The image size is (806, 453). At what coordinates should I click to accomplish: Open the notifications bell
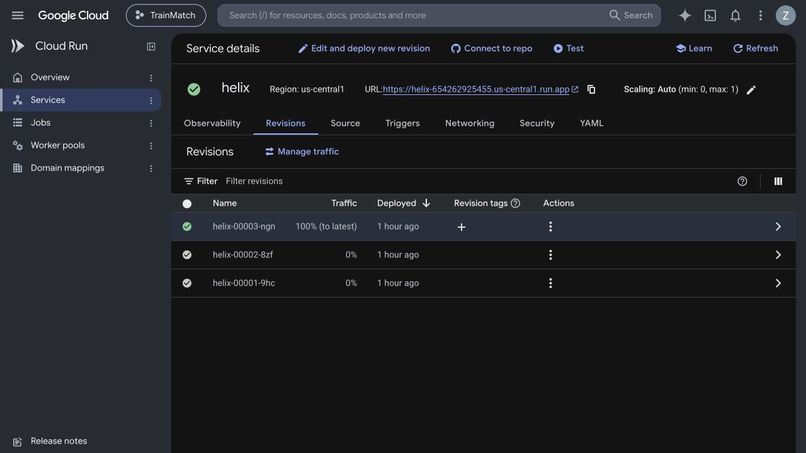pos(735,15)
